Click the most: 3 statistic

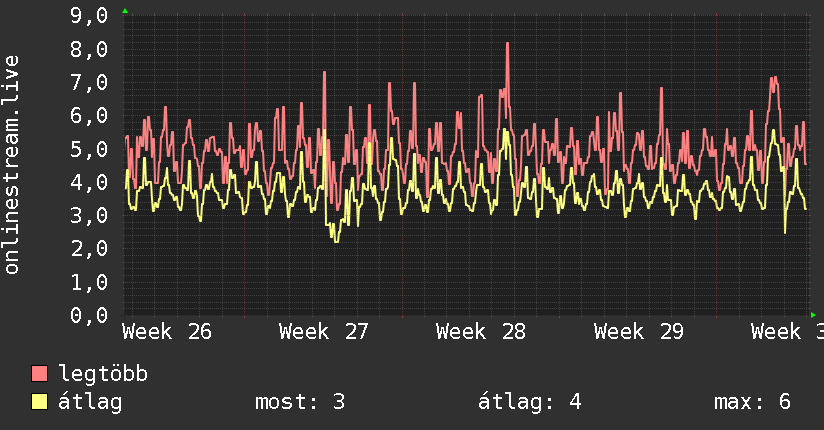tap(300, 402)
